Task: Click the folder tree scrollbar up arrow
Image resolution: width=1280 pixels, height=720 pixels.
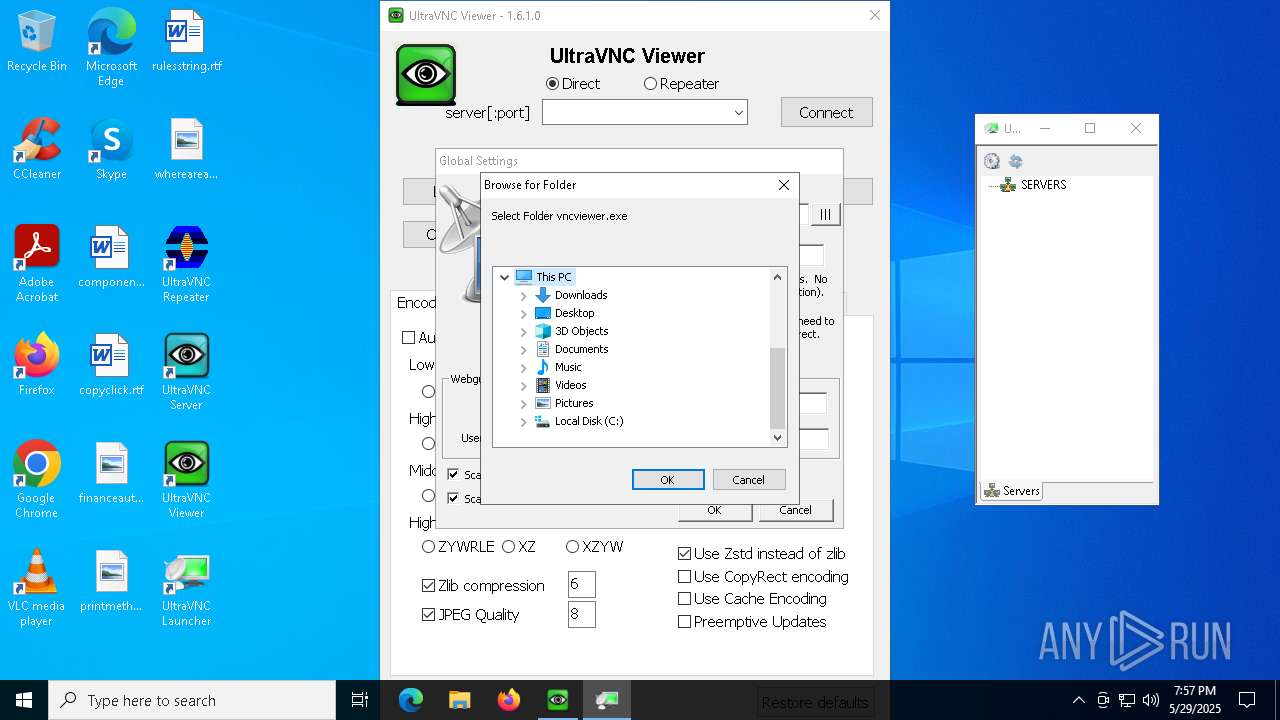Action: (778, 277)
